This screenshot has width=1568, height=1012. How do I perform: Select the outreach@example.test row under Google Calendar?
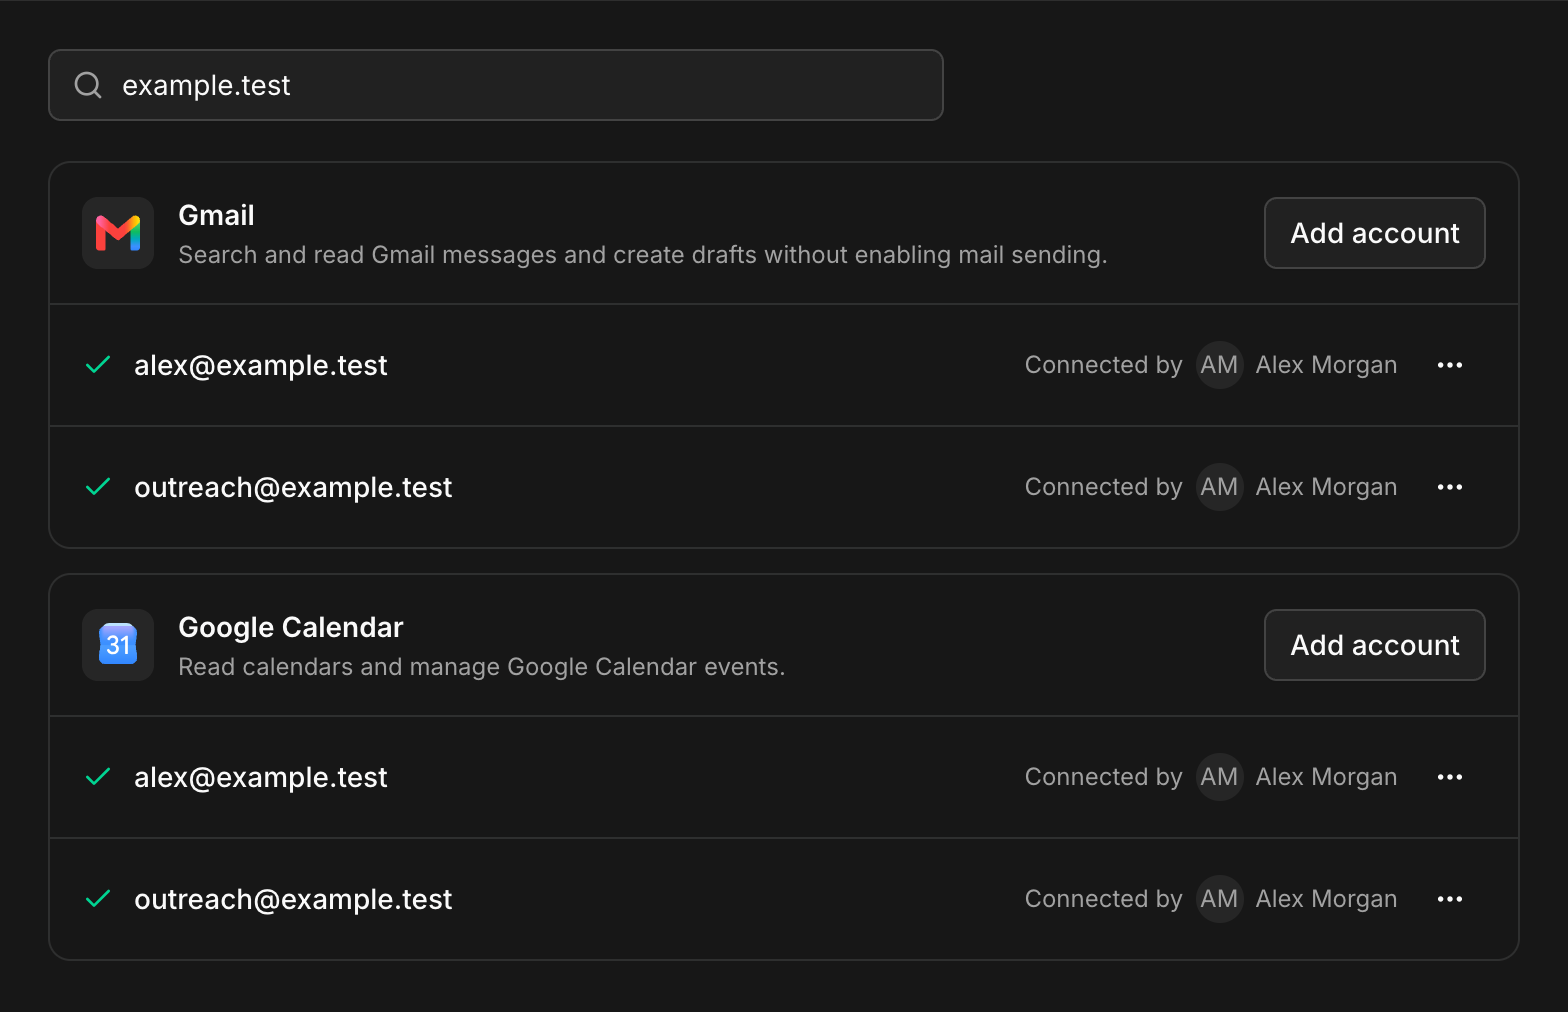coord(784,899)
